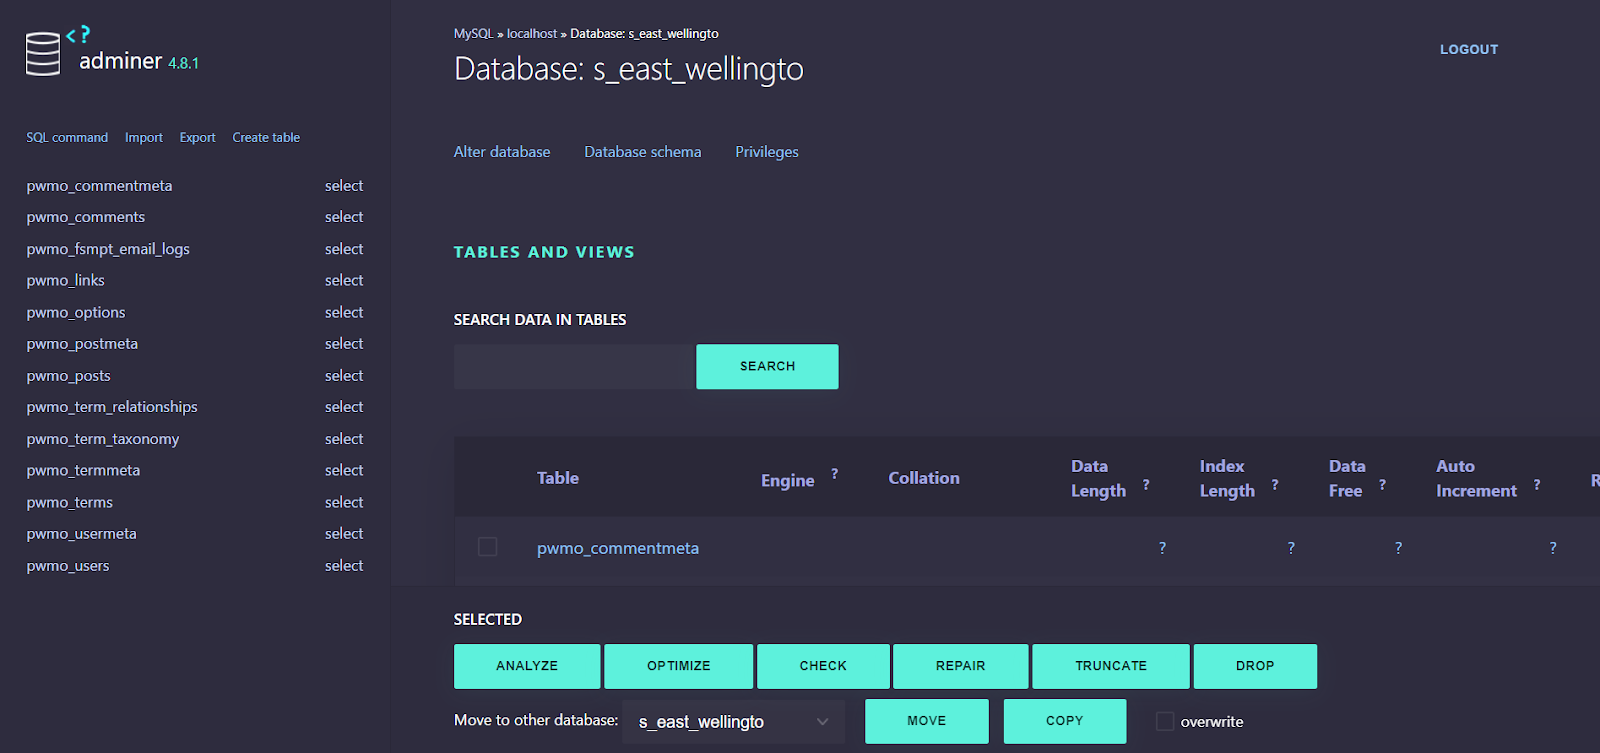The height and width of the screenshot is (753, 1600).
Task: Click the Table column header
Action: click(x=558, y=478)
